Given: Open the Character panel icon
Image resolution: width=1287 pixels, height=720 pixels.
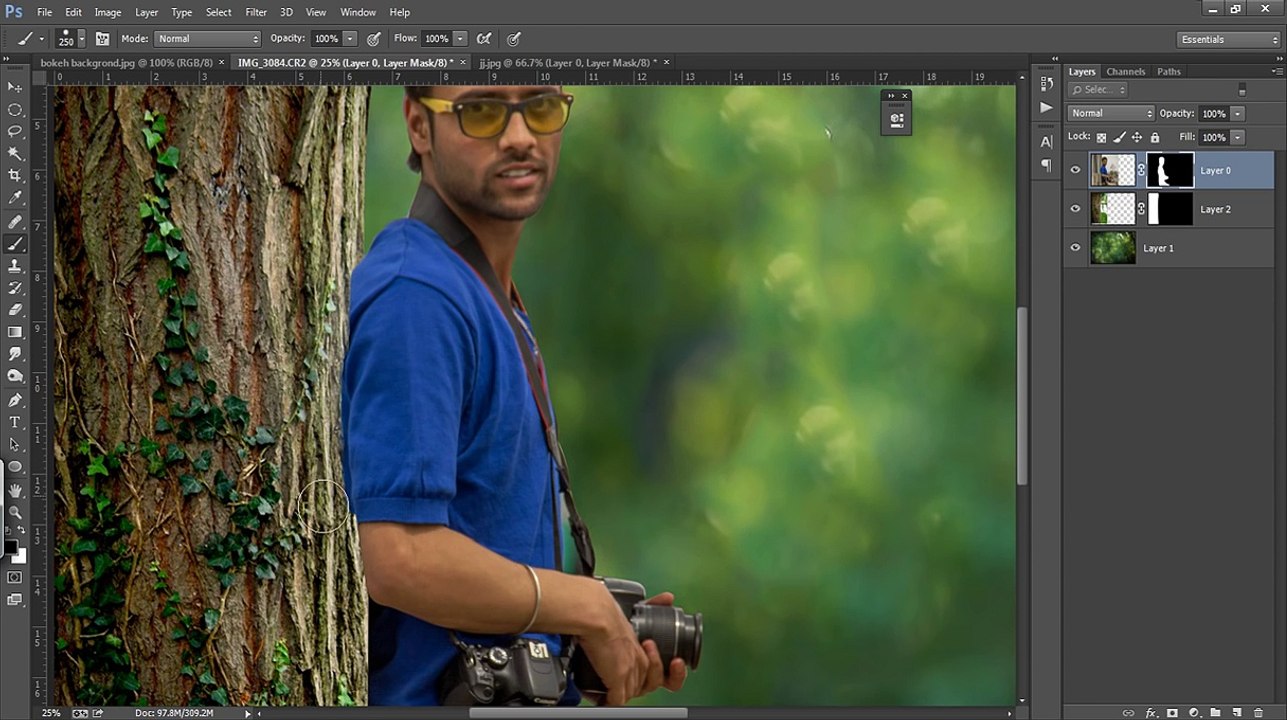Looking at the screenshot, I should (1046, 143).
